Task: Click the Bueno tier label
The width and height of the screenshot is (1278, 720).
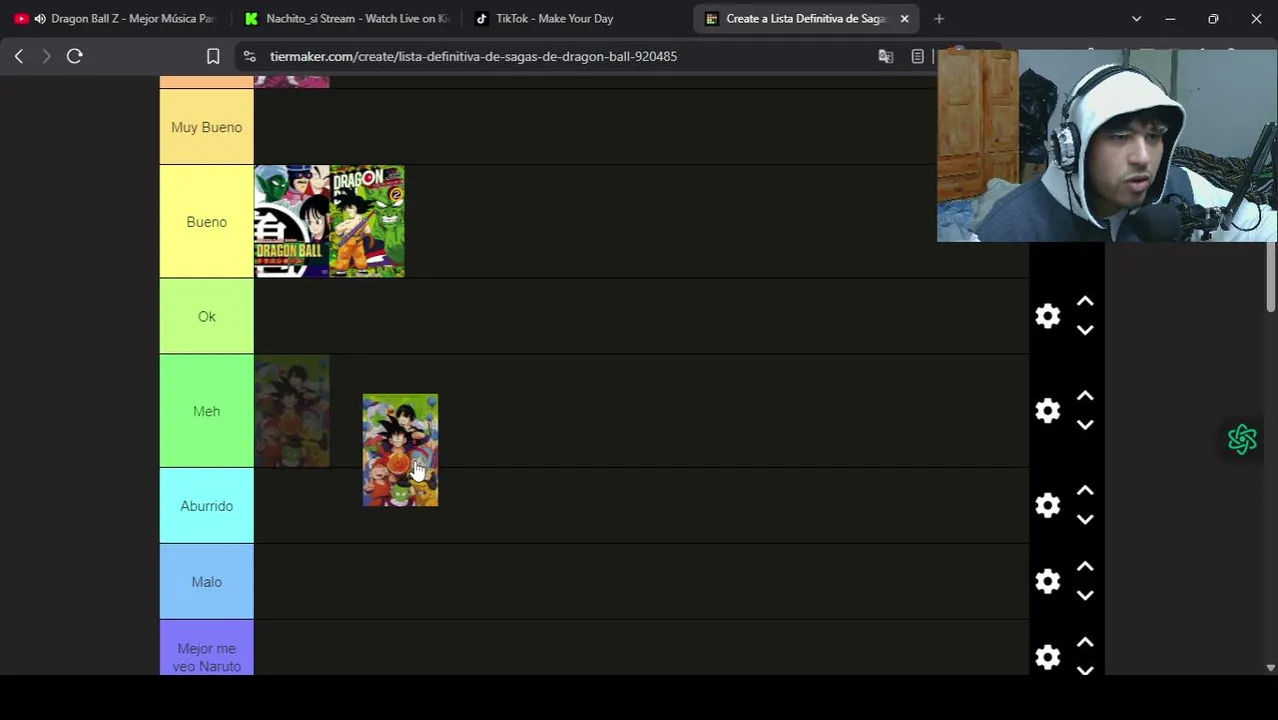Action: (x=207, y=222)
